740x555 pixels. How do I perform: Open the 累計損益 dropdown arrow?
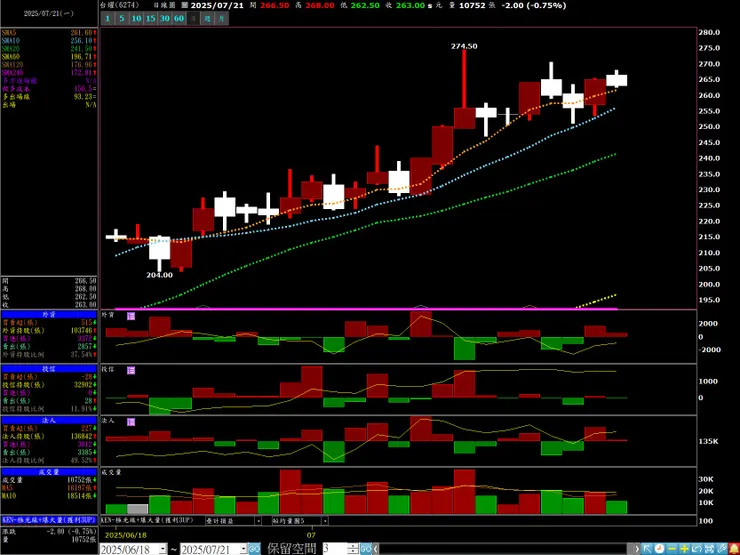pyautogui.click(x=258, y=521)
